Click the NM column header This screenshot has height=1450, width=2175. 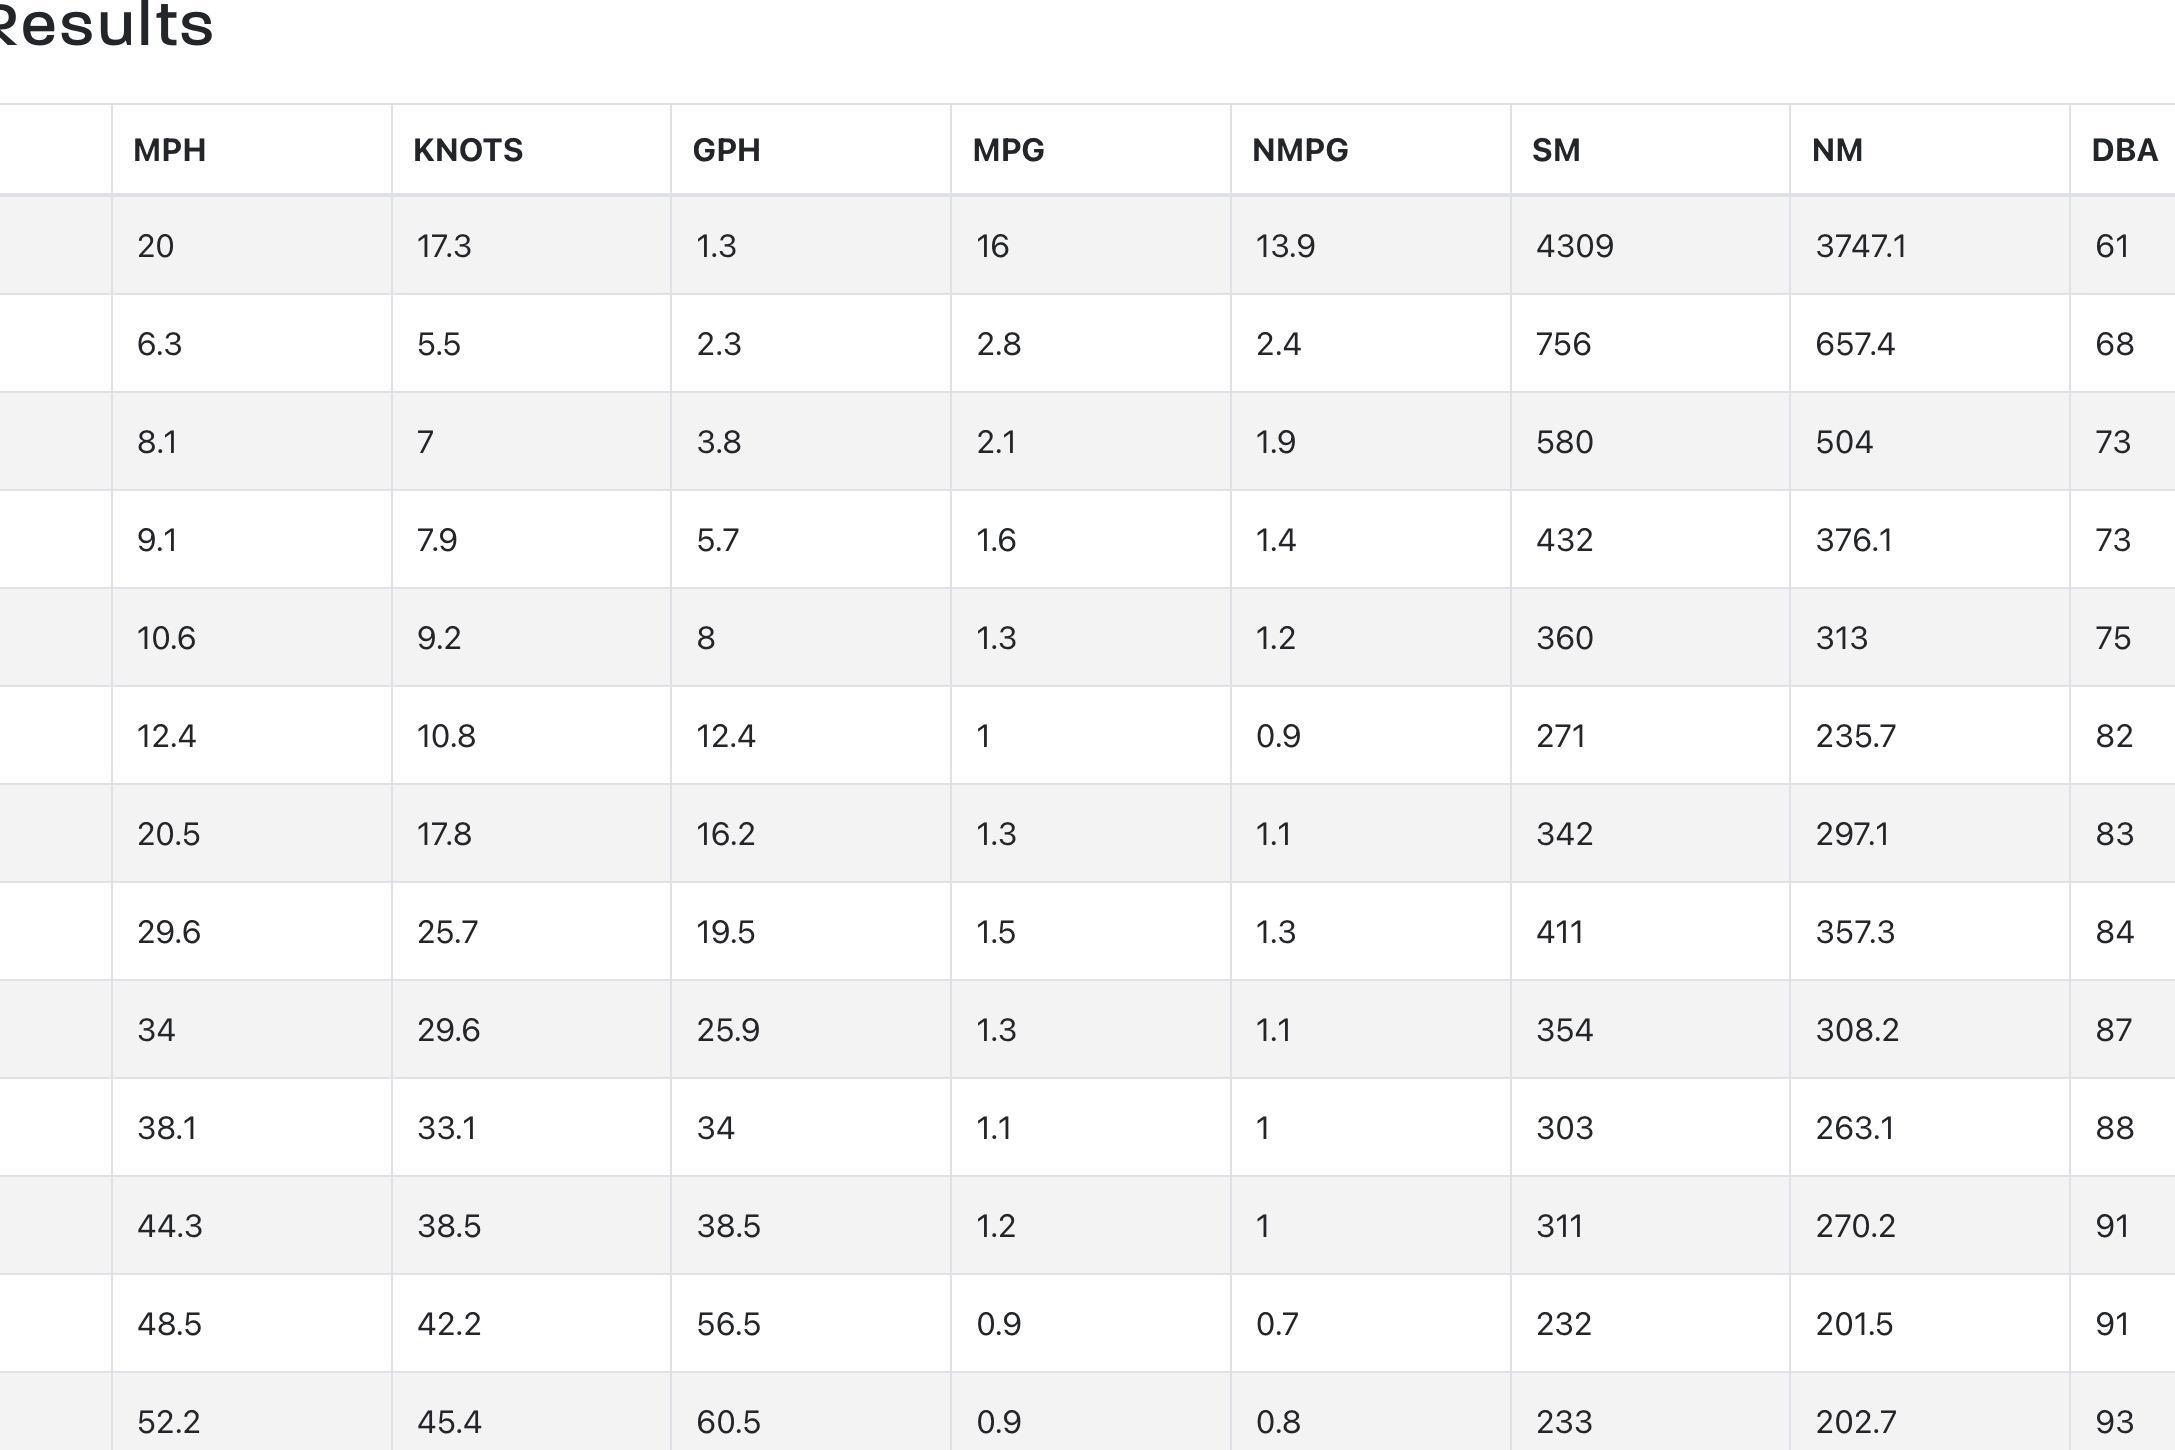(x=1837, y=151)
